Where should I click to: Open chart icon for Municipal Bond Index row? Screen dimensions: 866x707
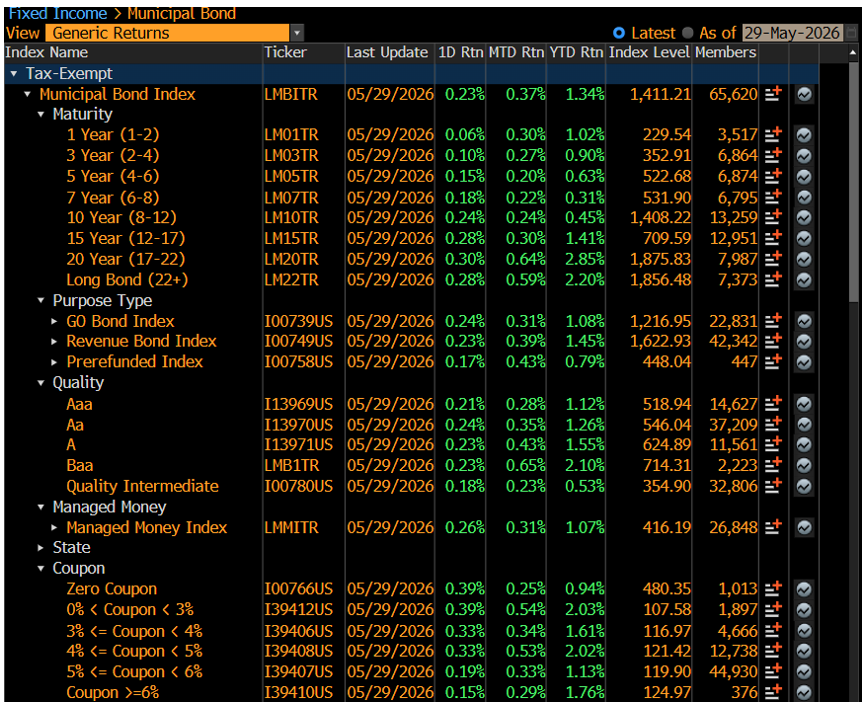(804, 94)
